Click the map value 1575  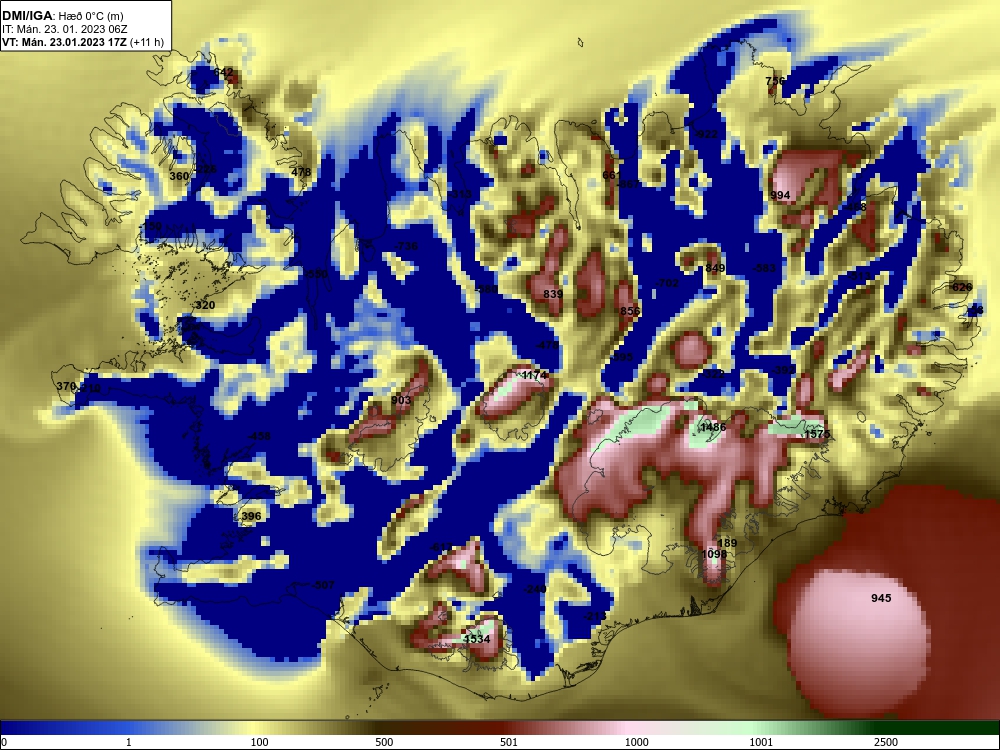click(x=818, y=434)
